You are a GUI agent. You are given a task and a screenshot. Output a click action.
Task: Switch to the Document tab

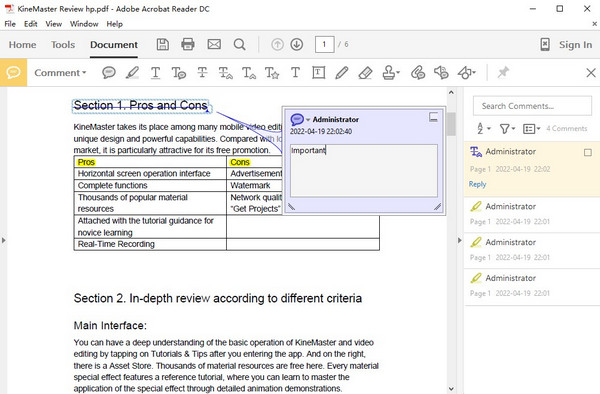pos(114,45)
